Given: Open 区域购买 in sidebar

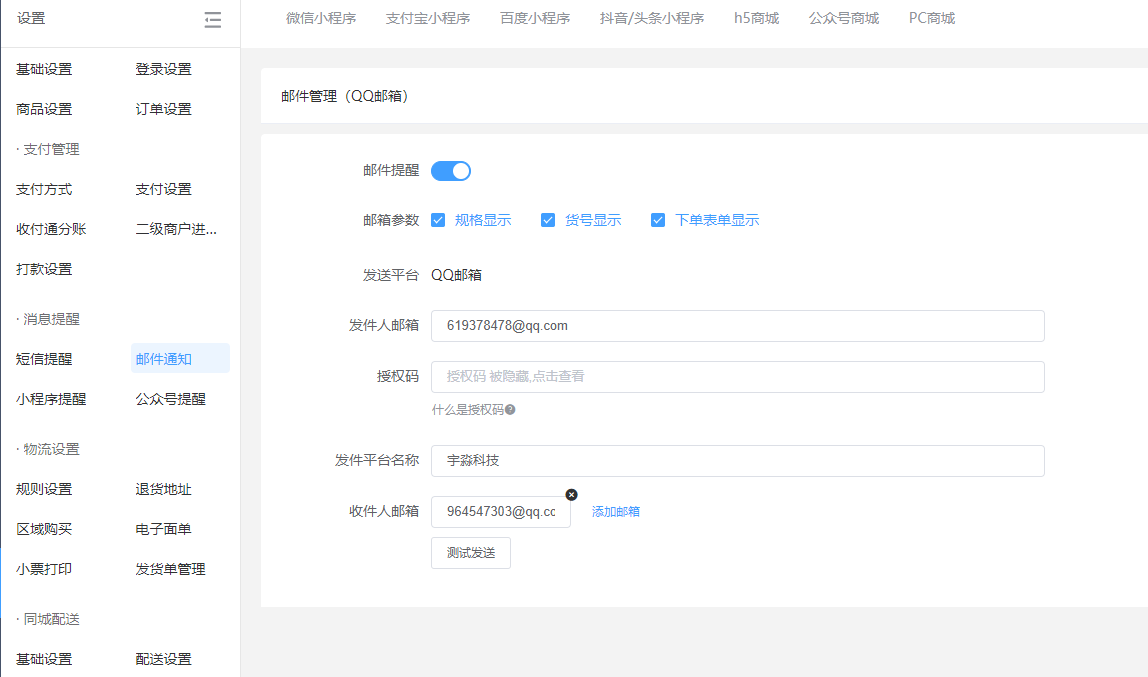Looking at the screenshot, I should click(44, 529).
